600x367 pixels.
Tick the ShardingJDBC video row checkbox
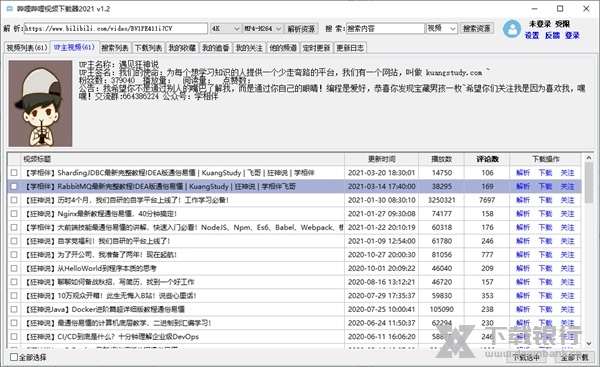point(14,173)
